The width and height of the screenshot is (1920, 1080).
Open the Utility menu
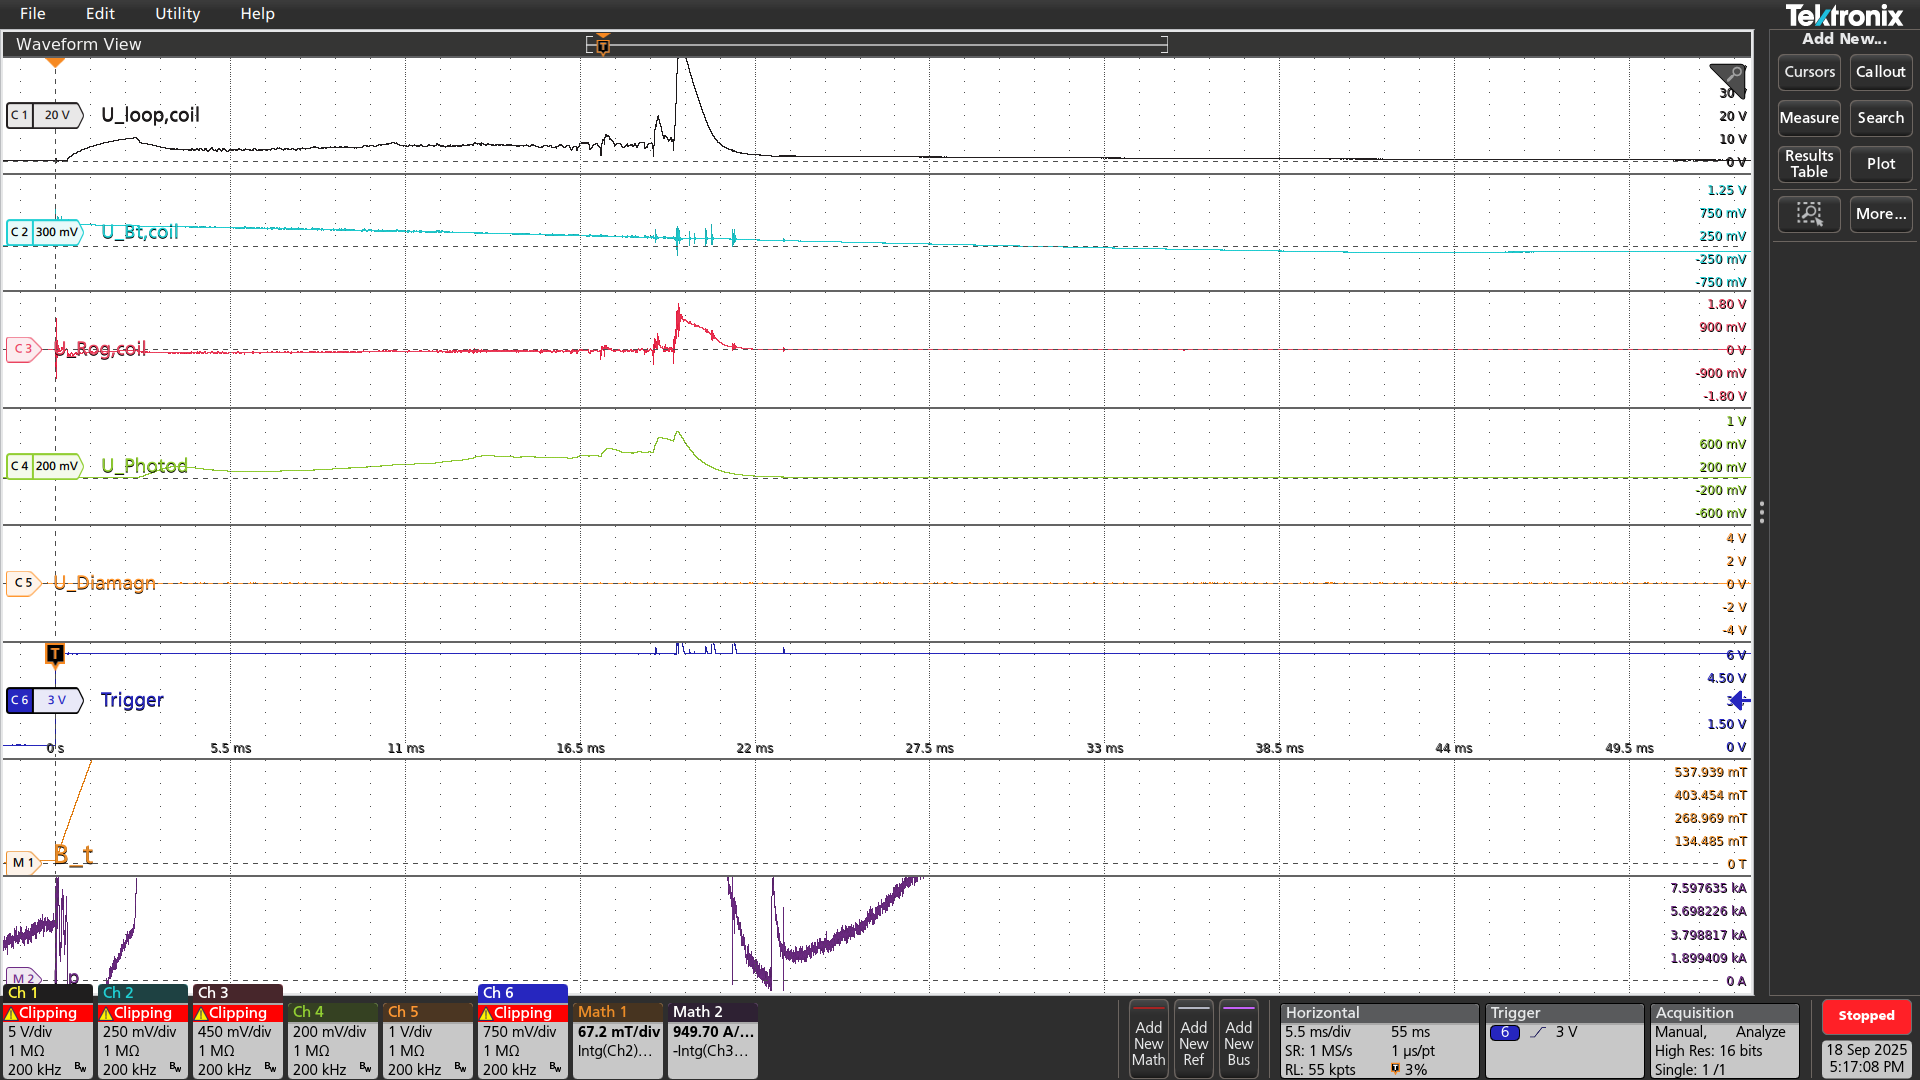pyautogui.click(x=177, y=14)
